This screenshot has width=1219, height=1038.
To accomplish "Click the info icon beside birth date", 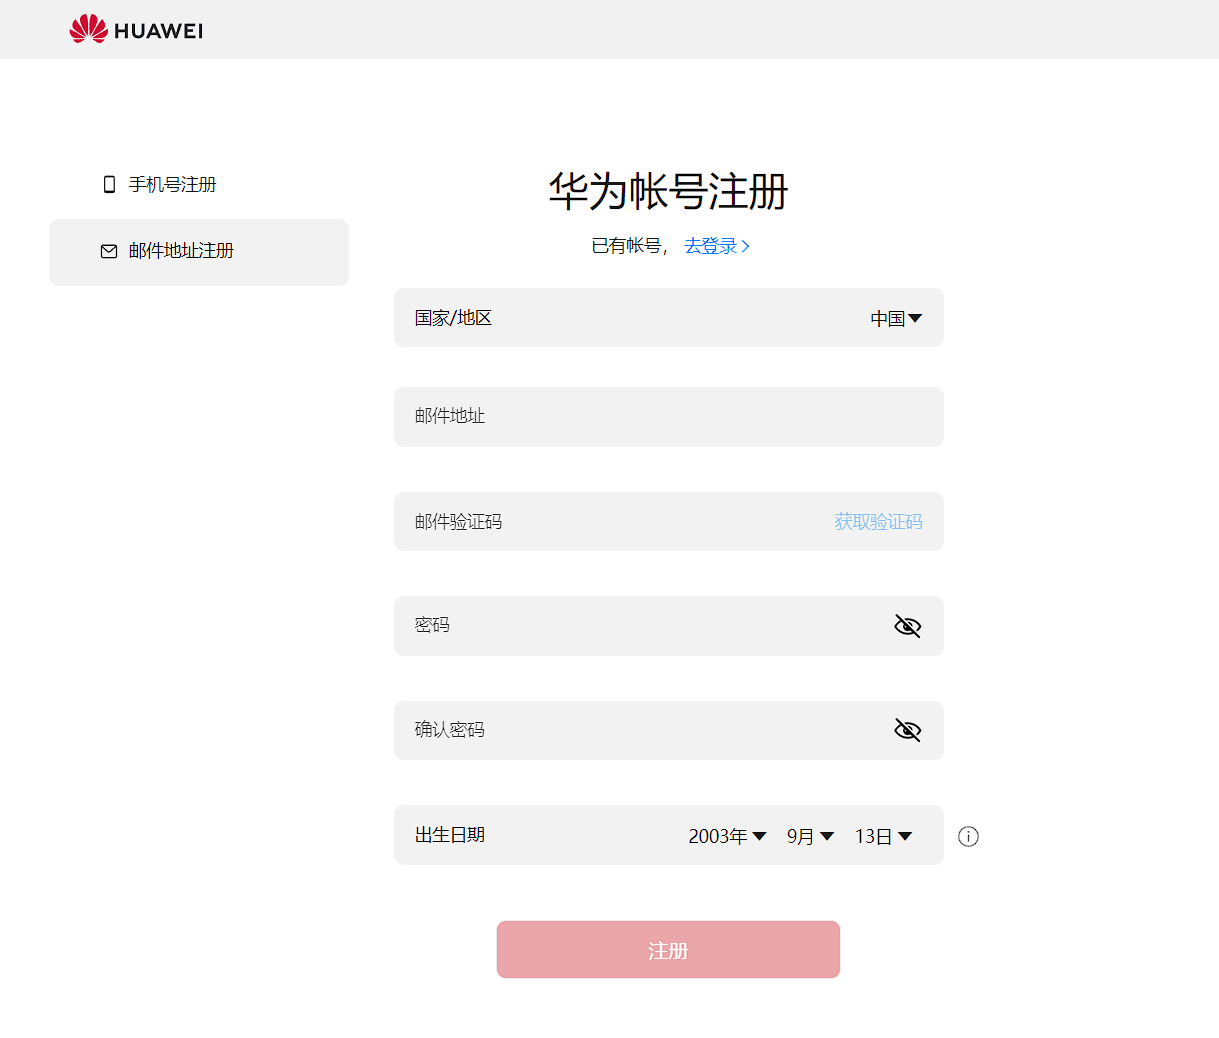I will click(x=968, y=836).
